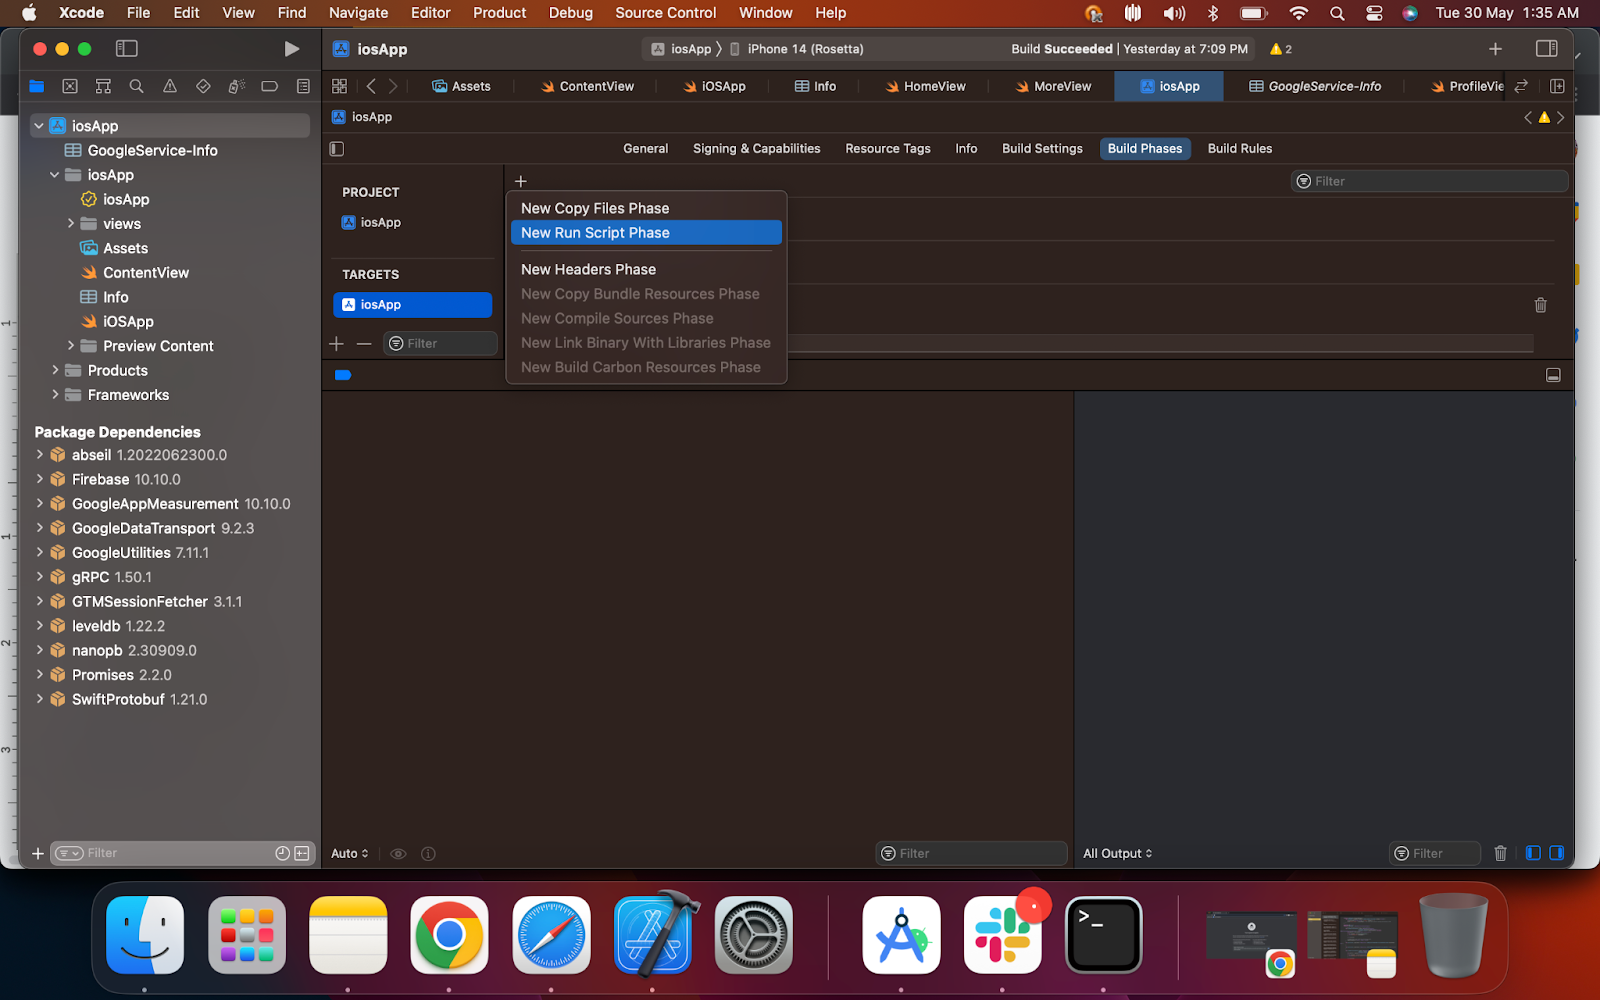Image resolution: width=1600 pixels, height=1000 pixels.
Task: Open the Issue navigator warning icon
Action: pyautogui.click(x=170, y=87)
